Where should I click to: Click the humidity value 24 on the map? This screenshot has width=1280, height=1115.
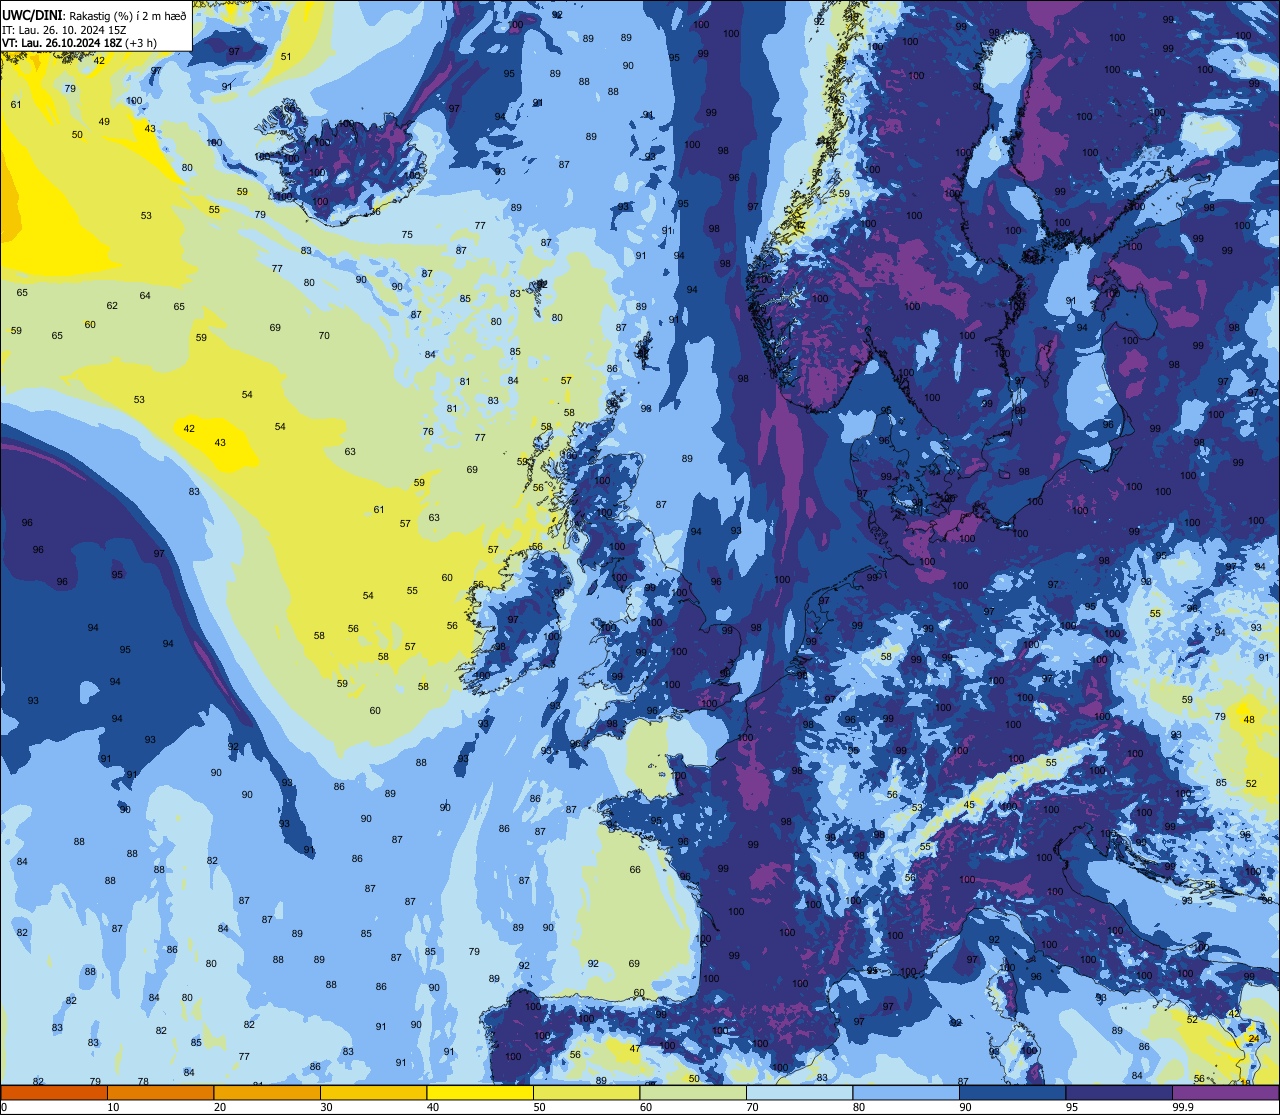pos(1254,1039)
